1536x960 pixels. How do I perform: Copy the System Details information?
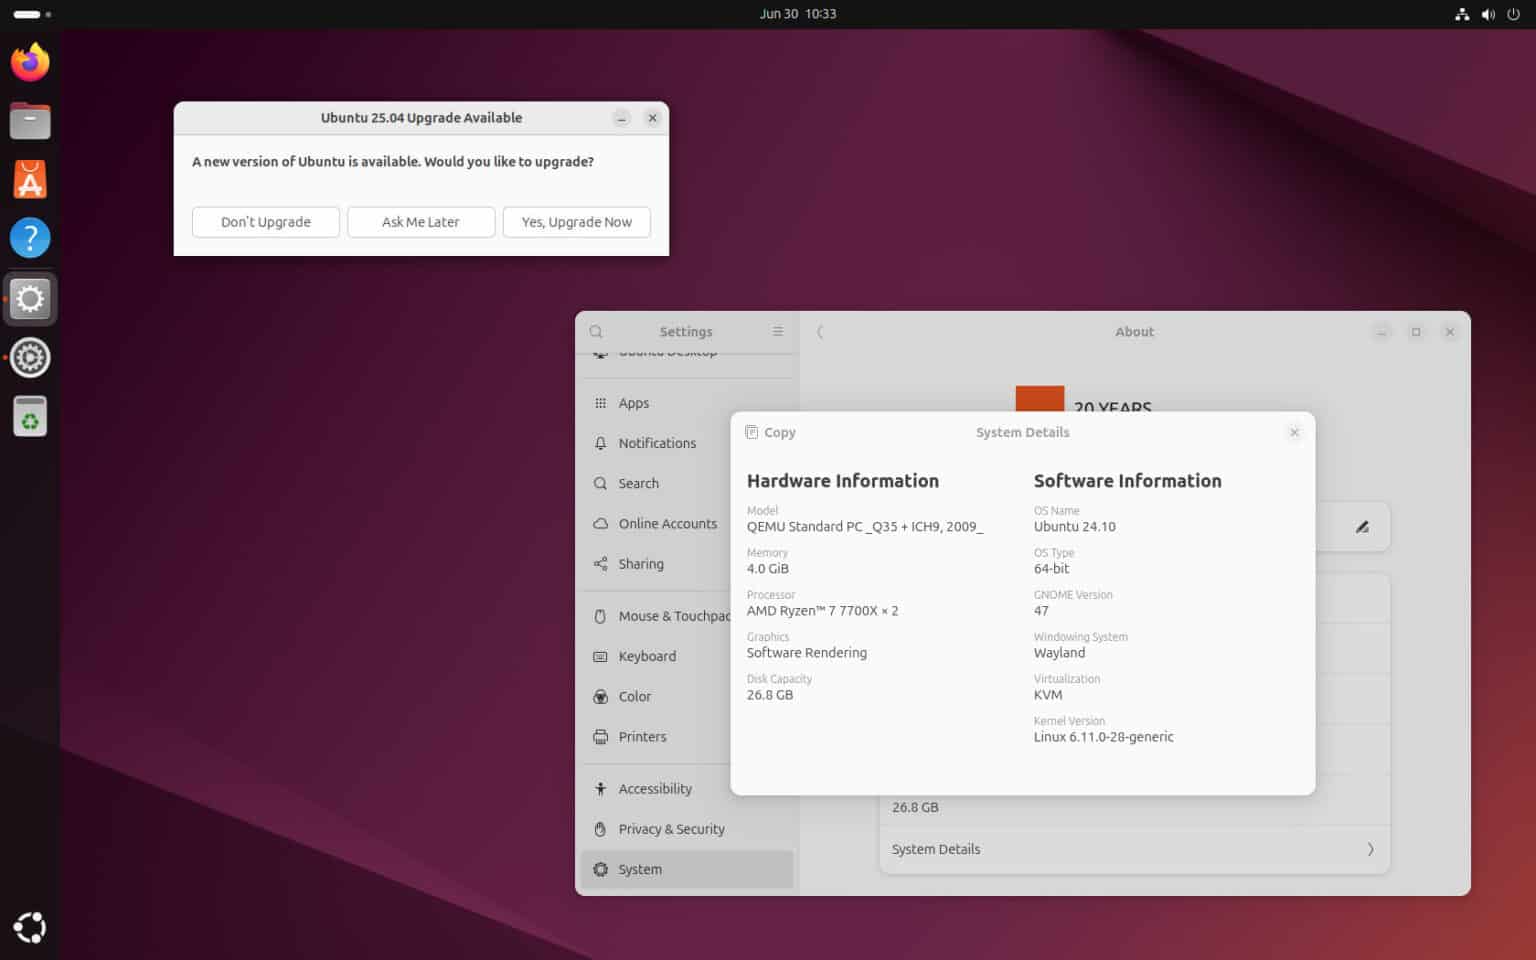[769, 432]
